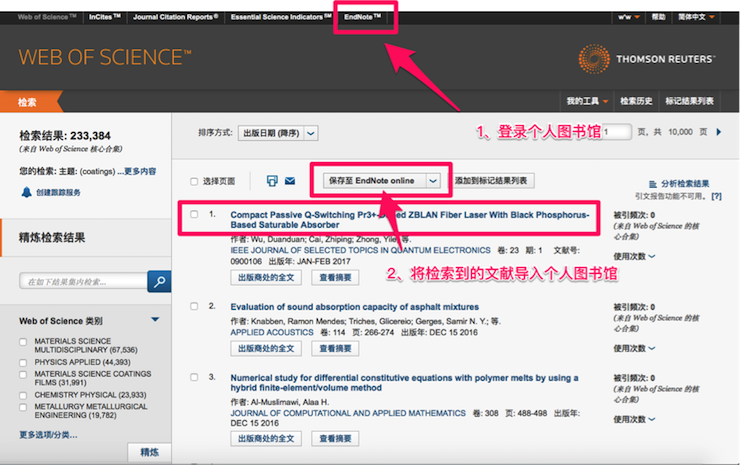Click 查看摘要 for result 3
This screenshot has width=740, height=465.
pos(335,439)
